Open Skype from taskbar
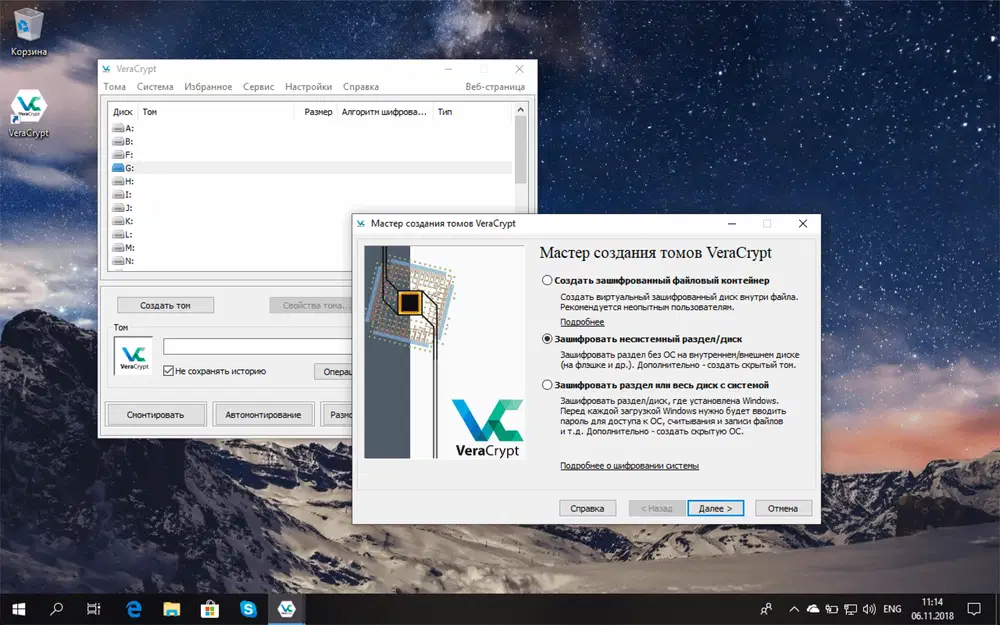Screen dimensions: 1000x625 (248, 609)
